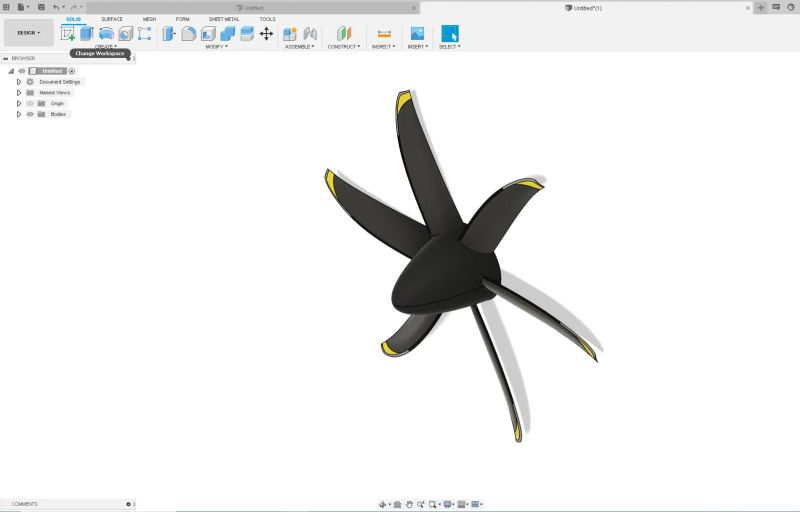Click the activate radio button beside Untitled component
The image size is (800, 512).
(72, 71)
